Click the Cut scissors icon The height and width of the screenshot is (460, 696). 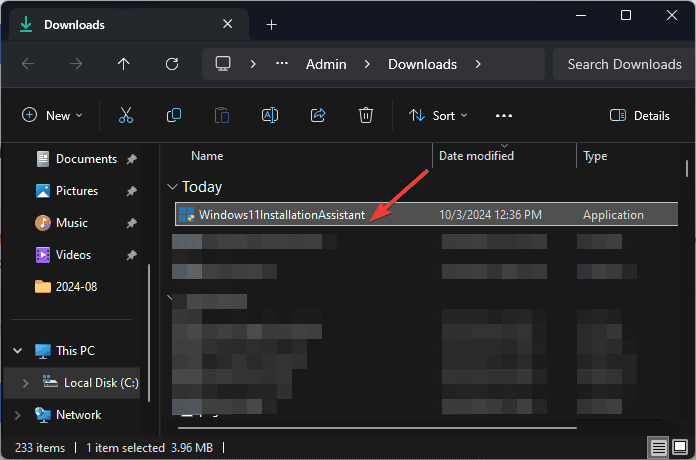pos(126,115)
